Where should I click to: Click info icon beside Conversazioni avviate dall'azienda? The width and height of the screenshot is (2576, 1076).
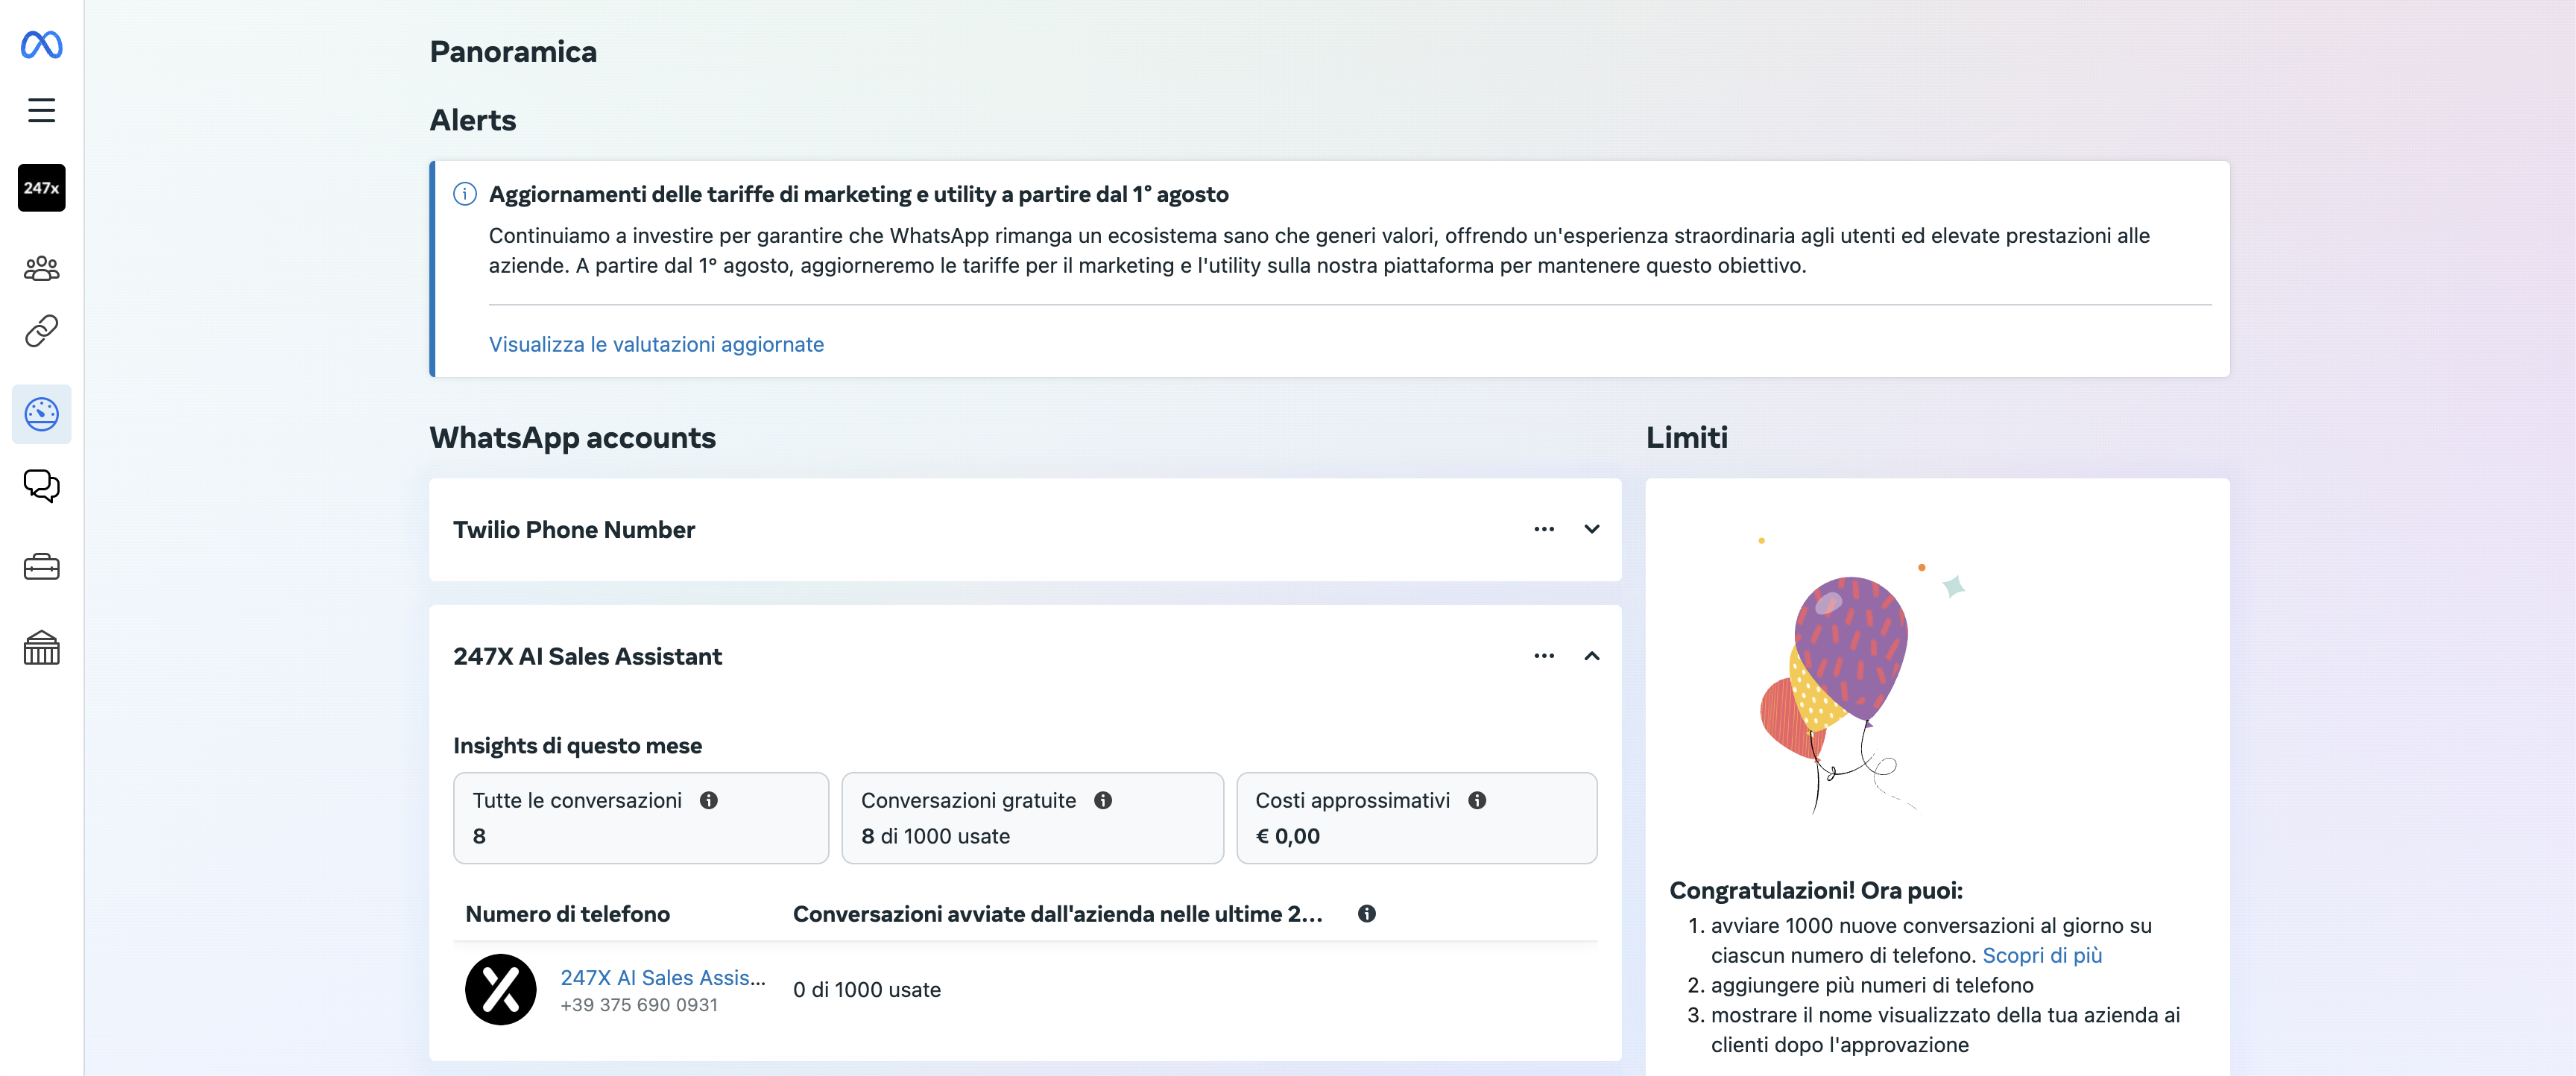click(x=1367, y=914)
